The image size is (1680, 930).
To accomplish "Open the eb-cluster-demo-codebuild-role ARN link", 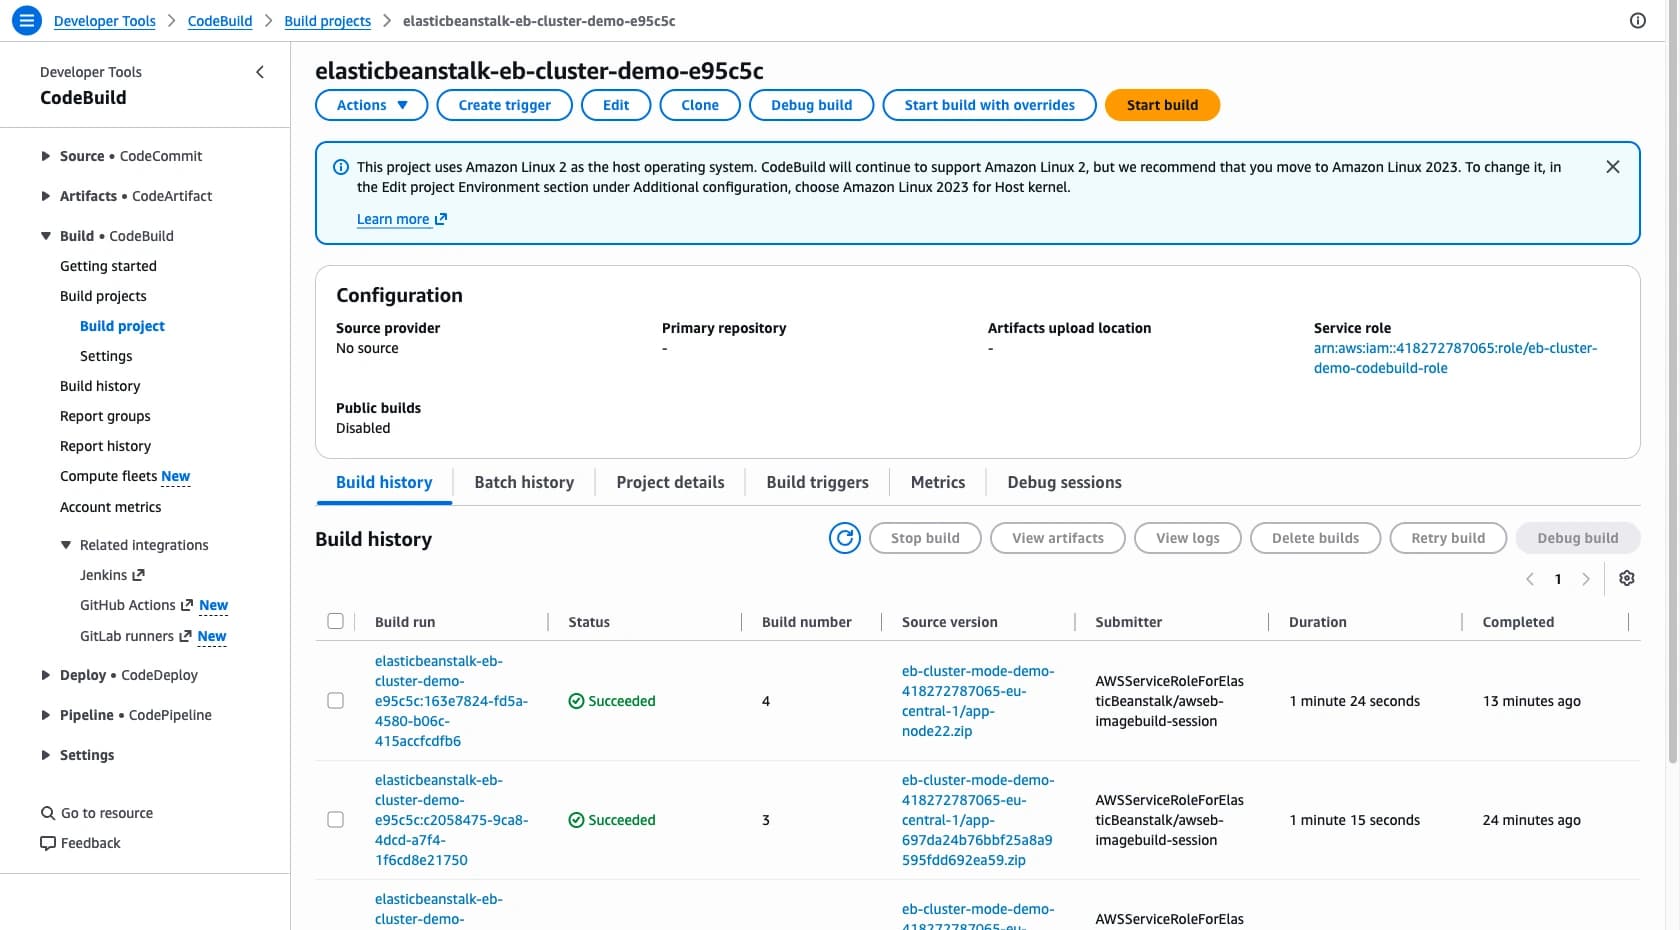I will point(1455,358).
